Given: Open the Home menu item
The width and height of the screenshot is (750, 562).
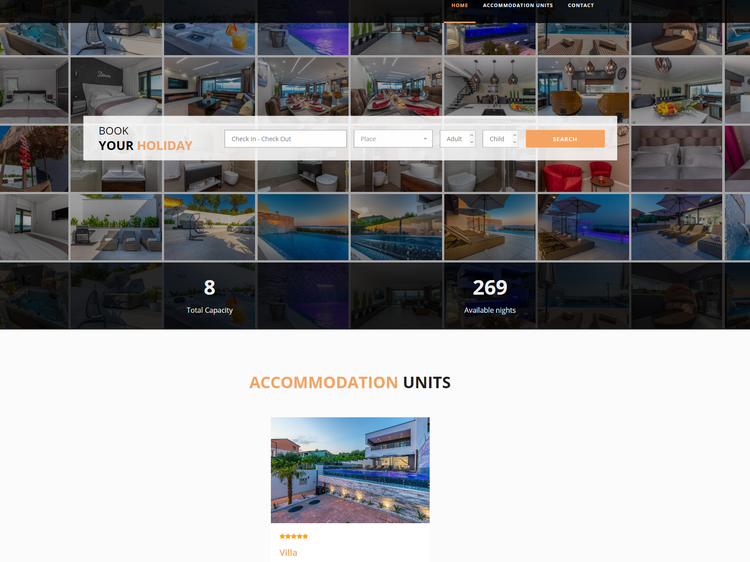Looking at the screenshot, I should pos(460,5).
